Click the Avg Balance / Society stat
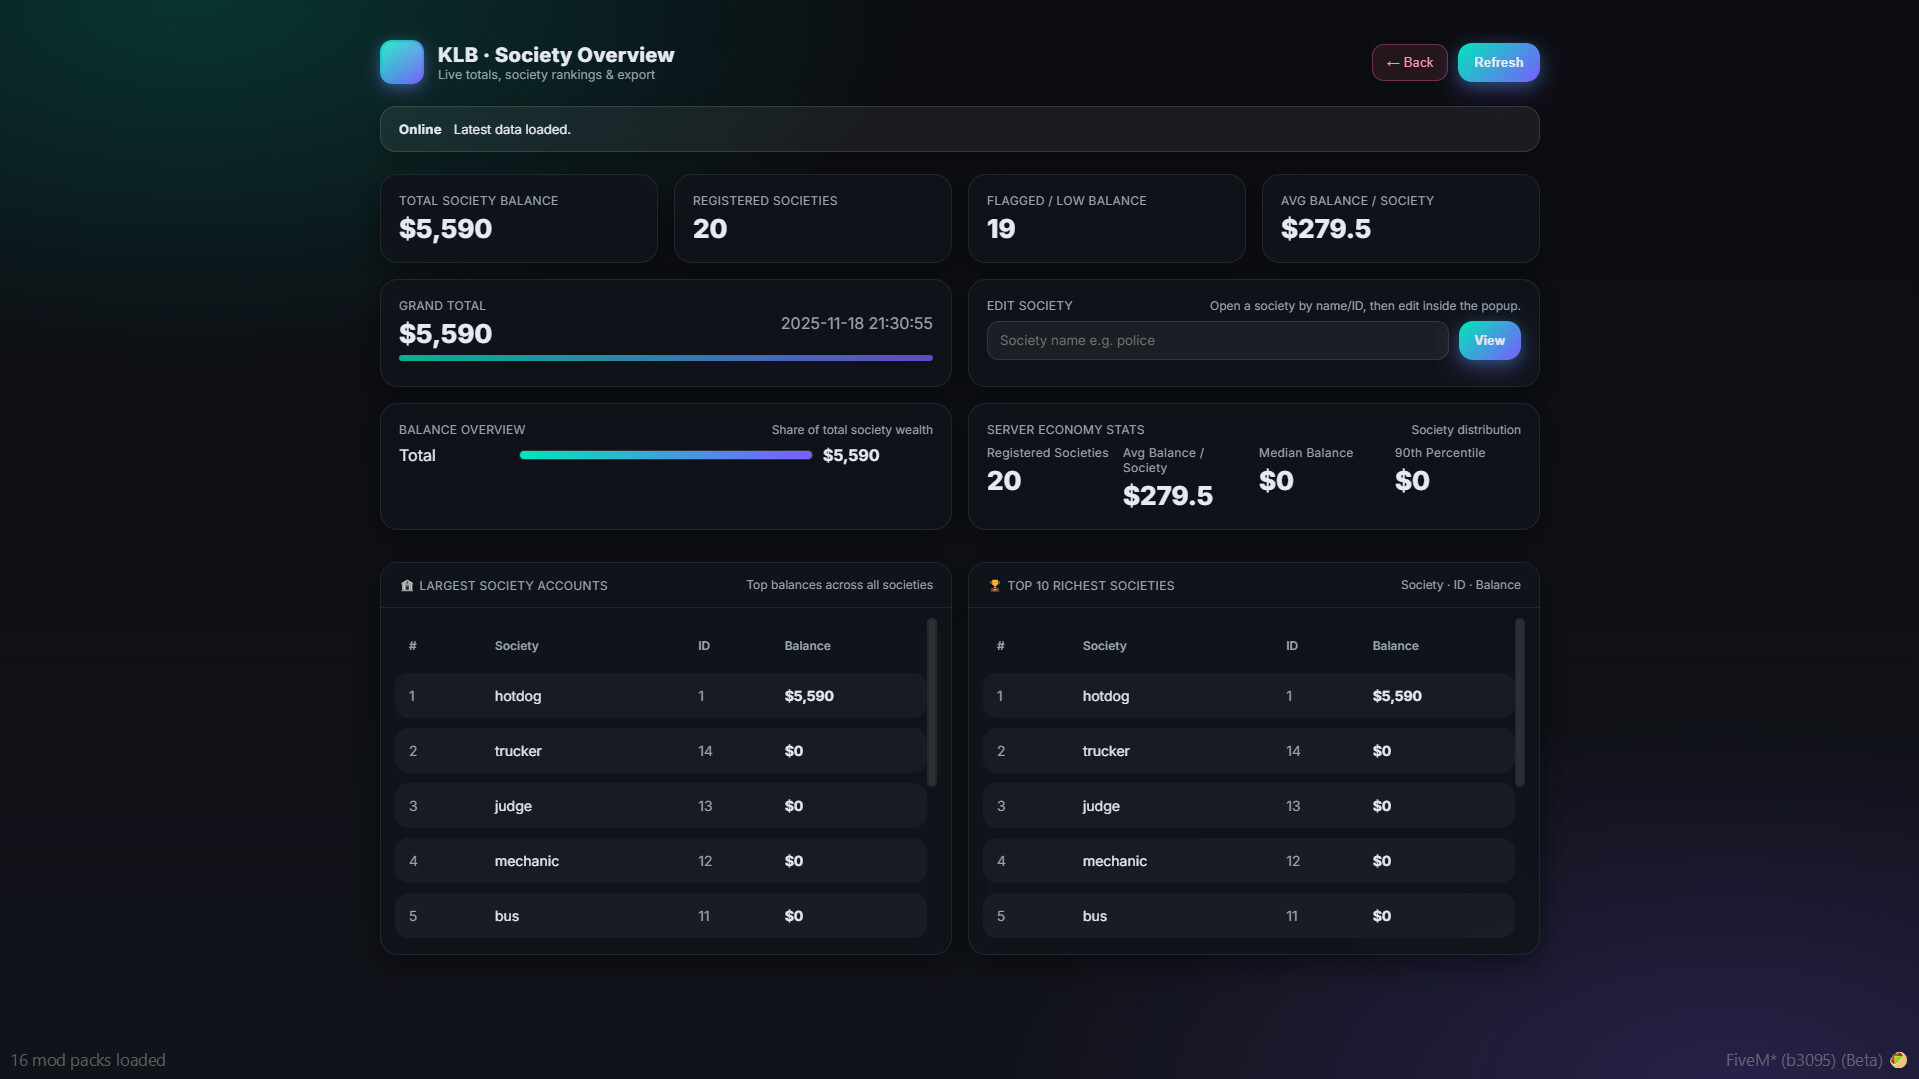 coord(1400,218)
